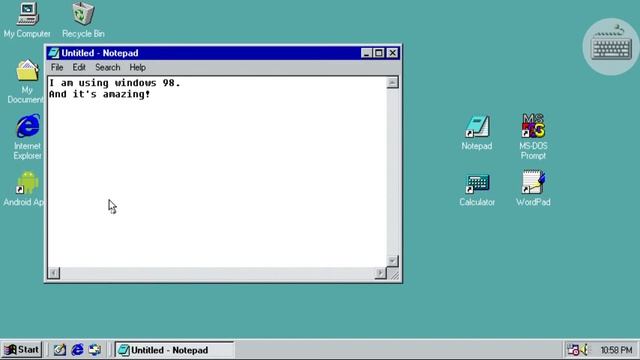Click the horizontal scrollbar right arrow

380,273
